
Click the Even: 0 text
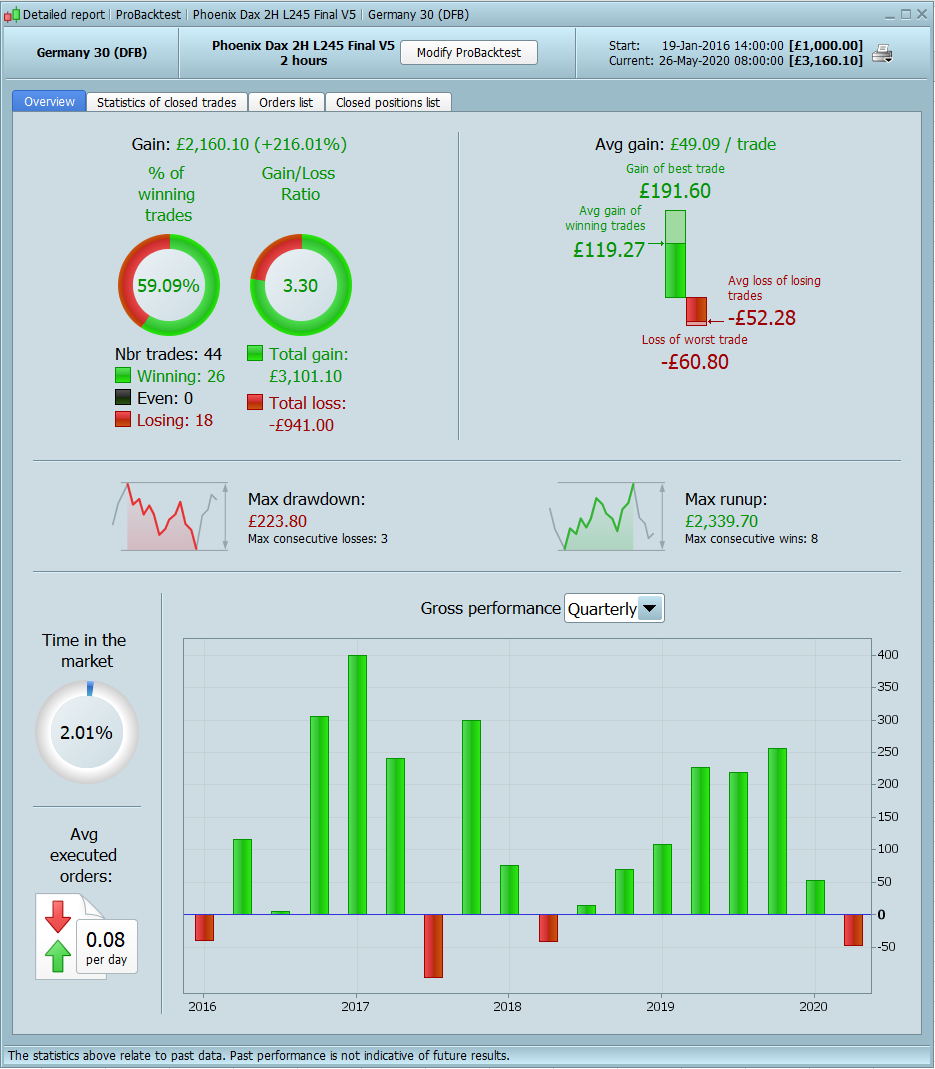[x=165, y=398]
